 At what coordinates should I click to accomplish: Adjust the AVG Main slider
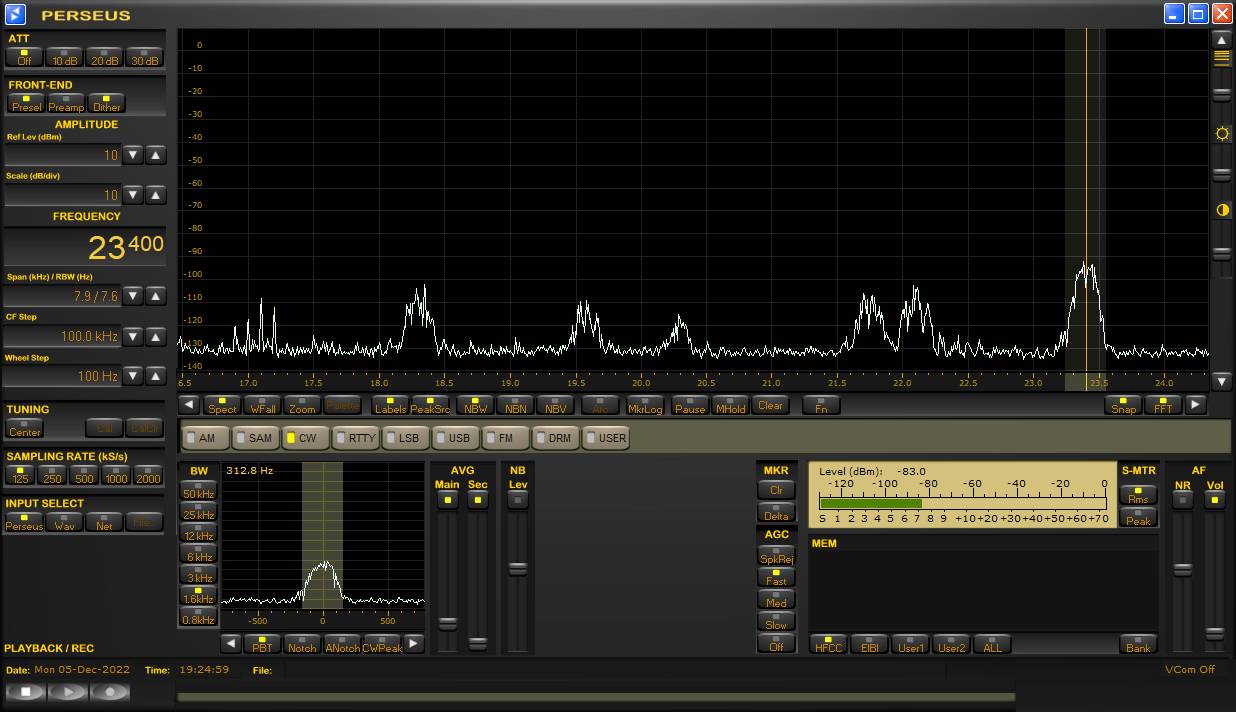447,623
